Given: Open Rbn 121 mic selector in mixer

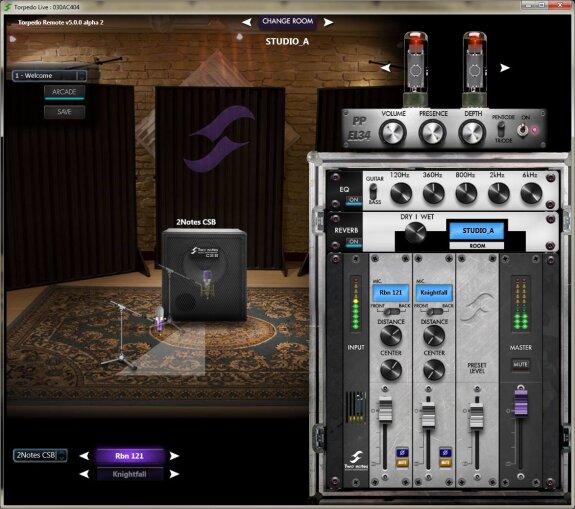Looking at the screenshot, I should (391, 293).
